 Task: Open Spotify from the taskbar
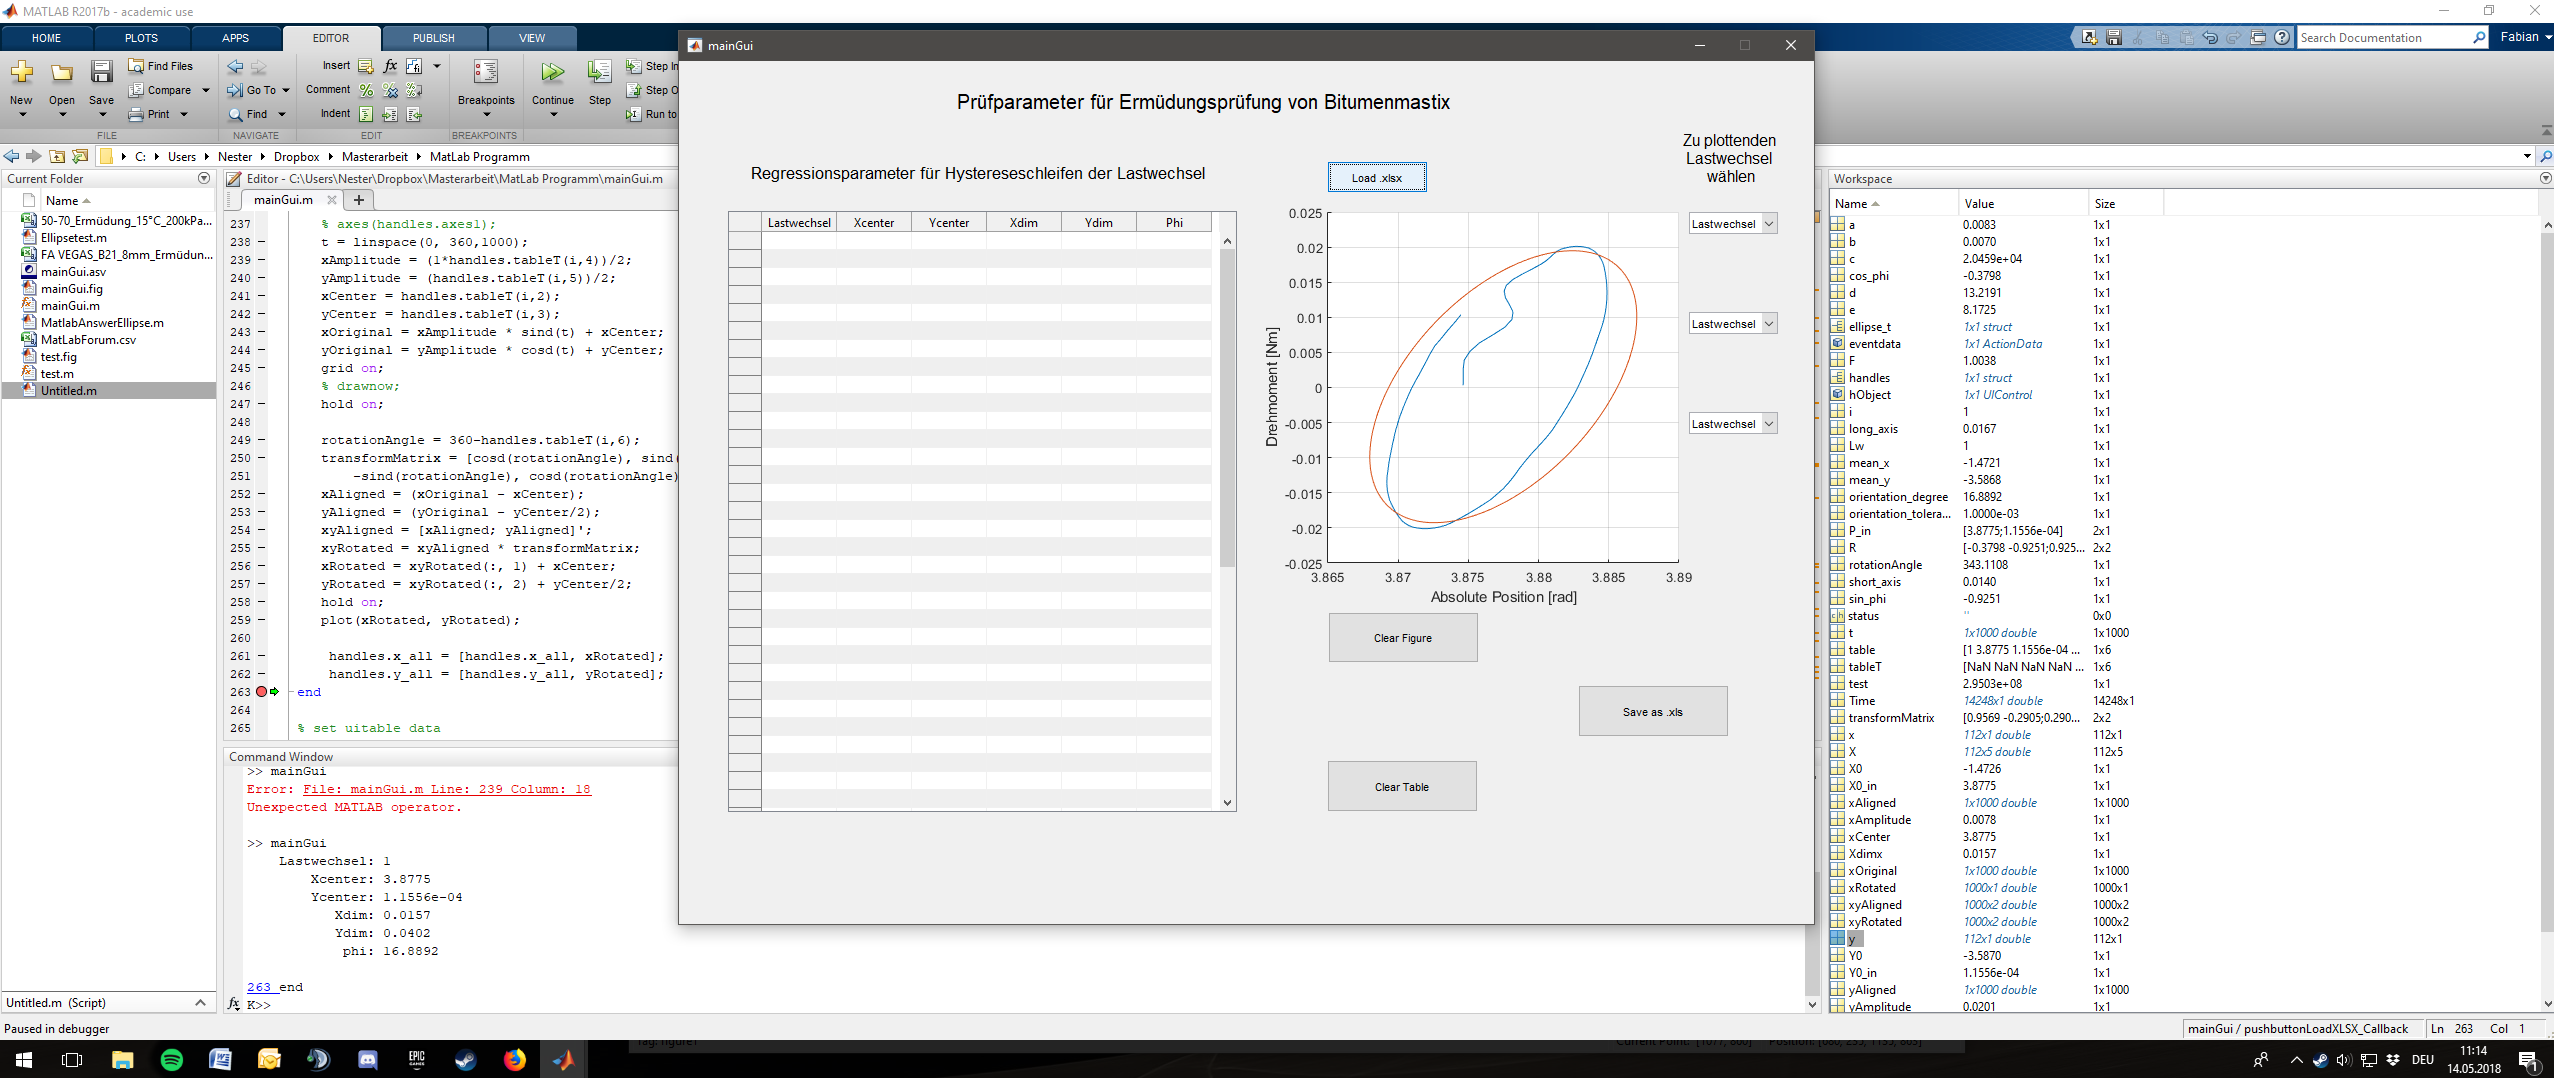[x=171, y=1060]
